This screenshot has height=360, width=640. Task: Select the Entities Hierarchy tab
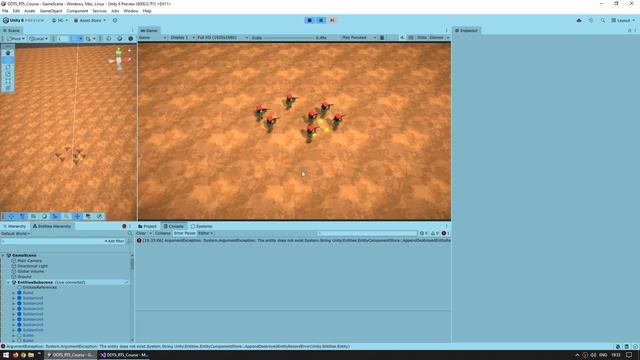point(52,226)
